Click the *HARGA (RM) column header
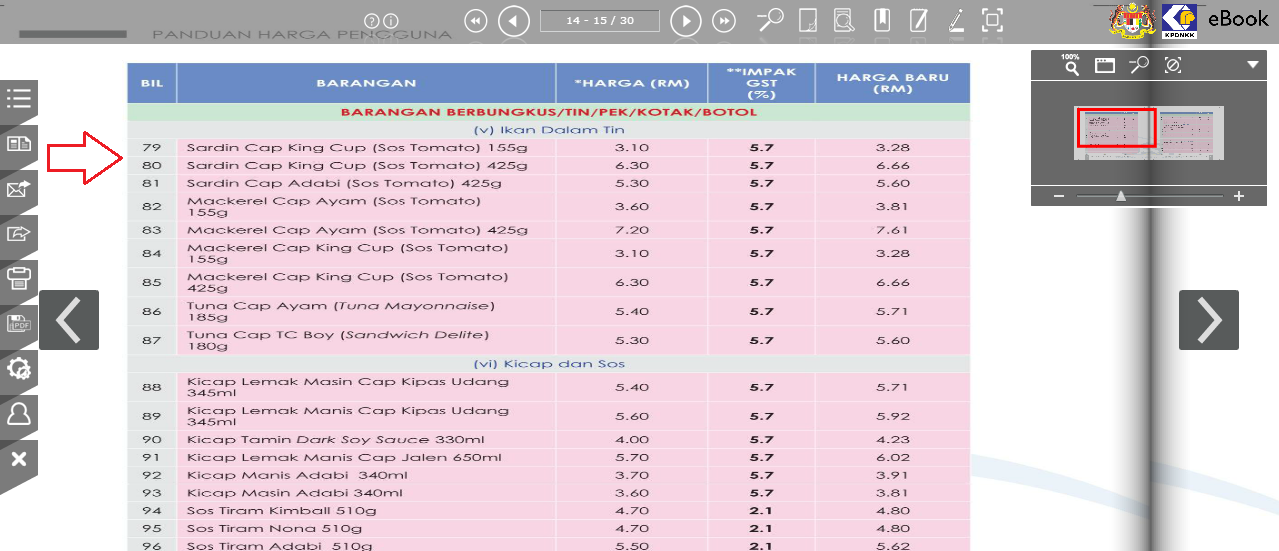Viewport: 1279px width, 551px height. click(632, 83)
